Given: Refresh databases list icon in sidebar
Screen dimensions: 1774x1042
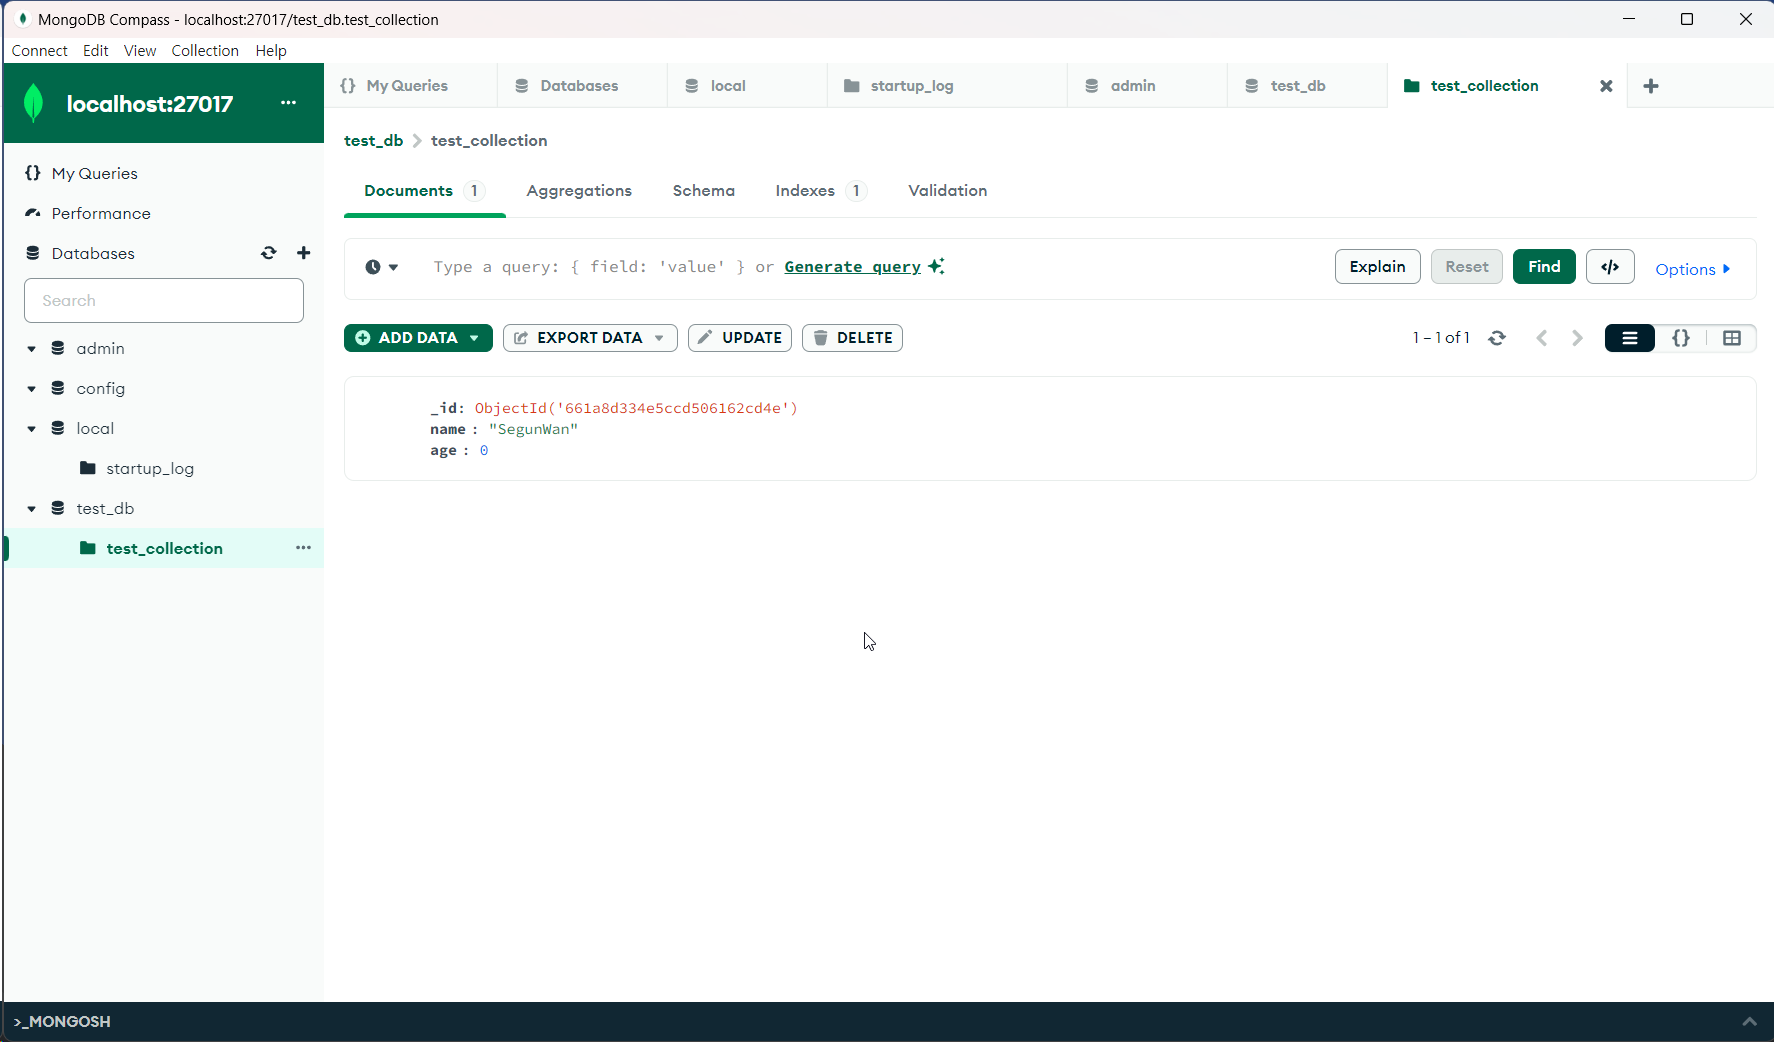Looking at the screenshot, I should pos(268,253).
